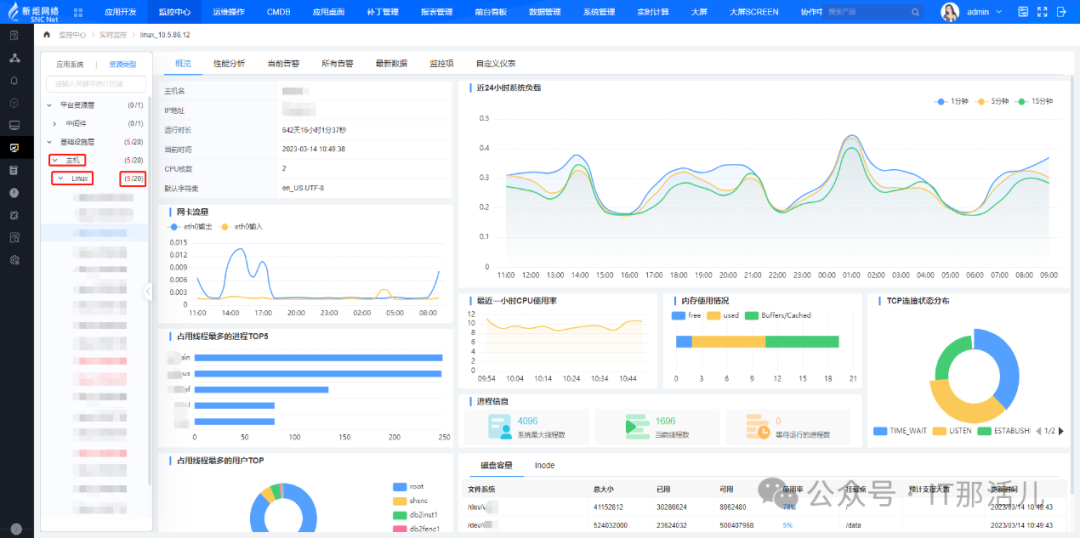1080x538 pixels.
Task: Go home via breadcrumb house icon
Action: [47, 34]
